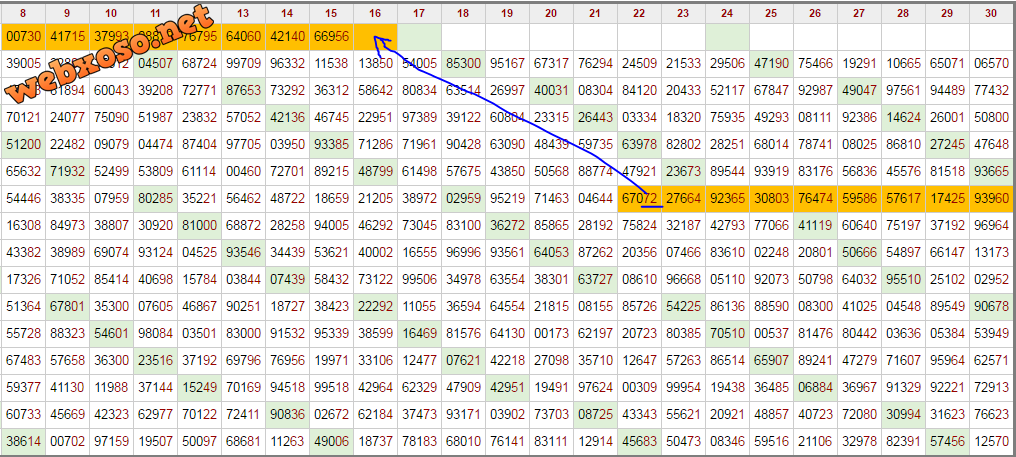Select green cell 50666

[859, 254]
